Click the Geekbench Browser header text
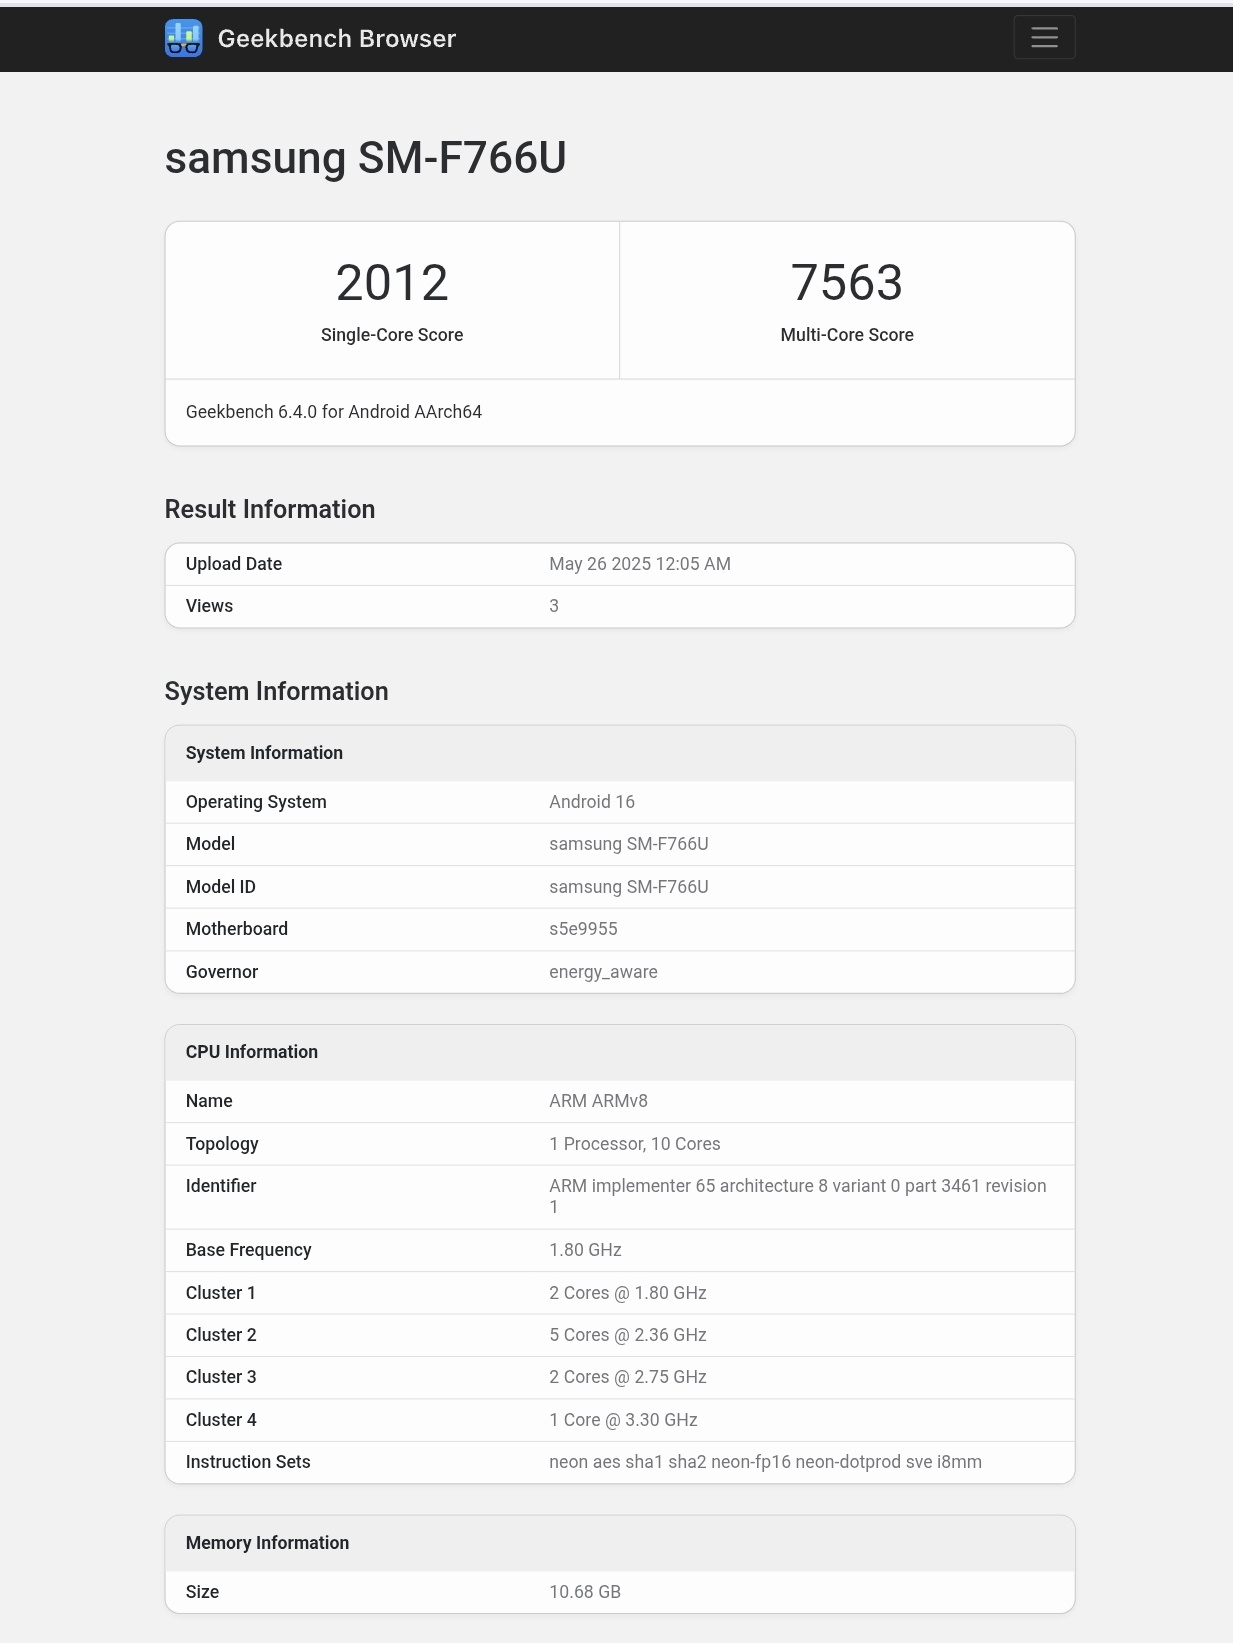 click(x=336, y=39)
